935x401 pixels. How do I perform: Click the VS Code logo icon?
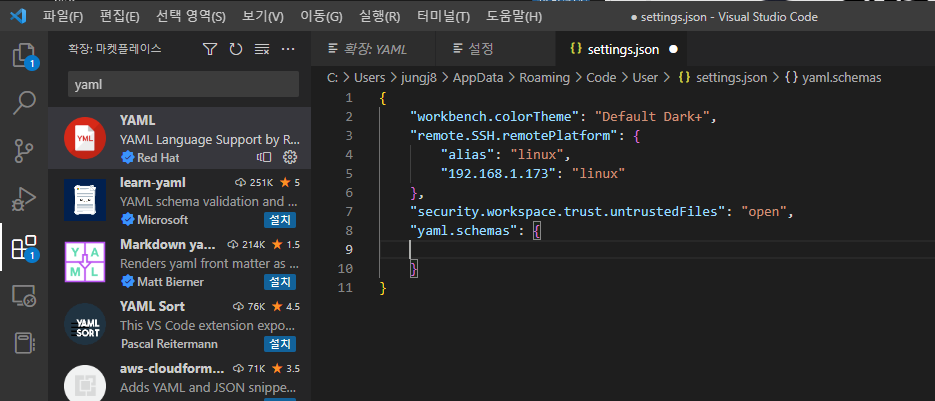pyautogui.click(x=17, y=16)
